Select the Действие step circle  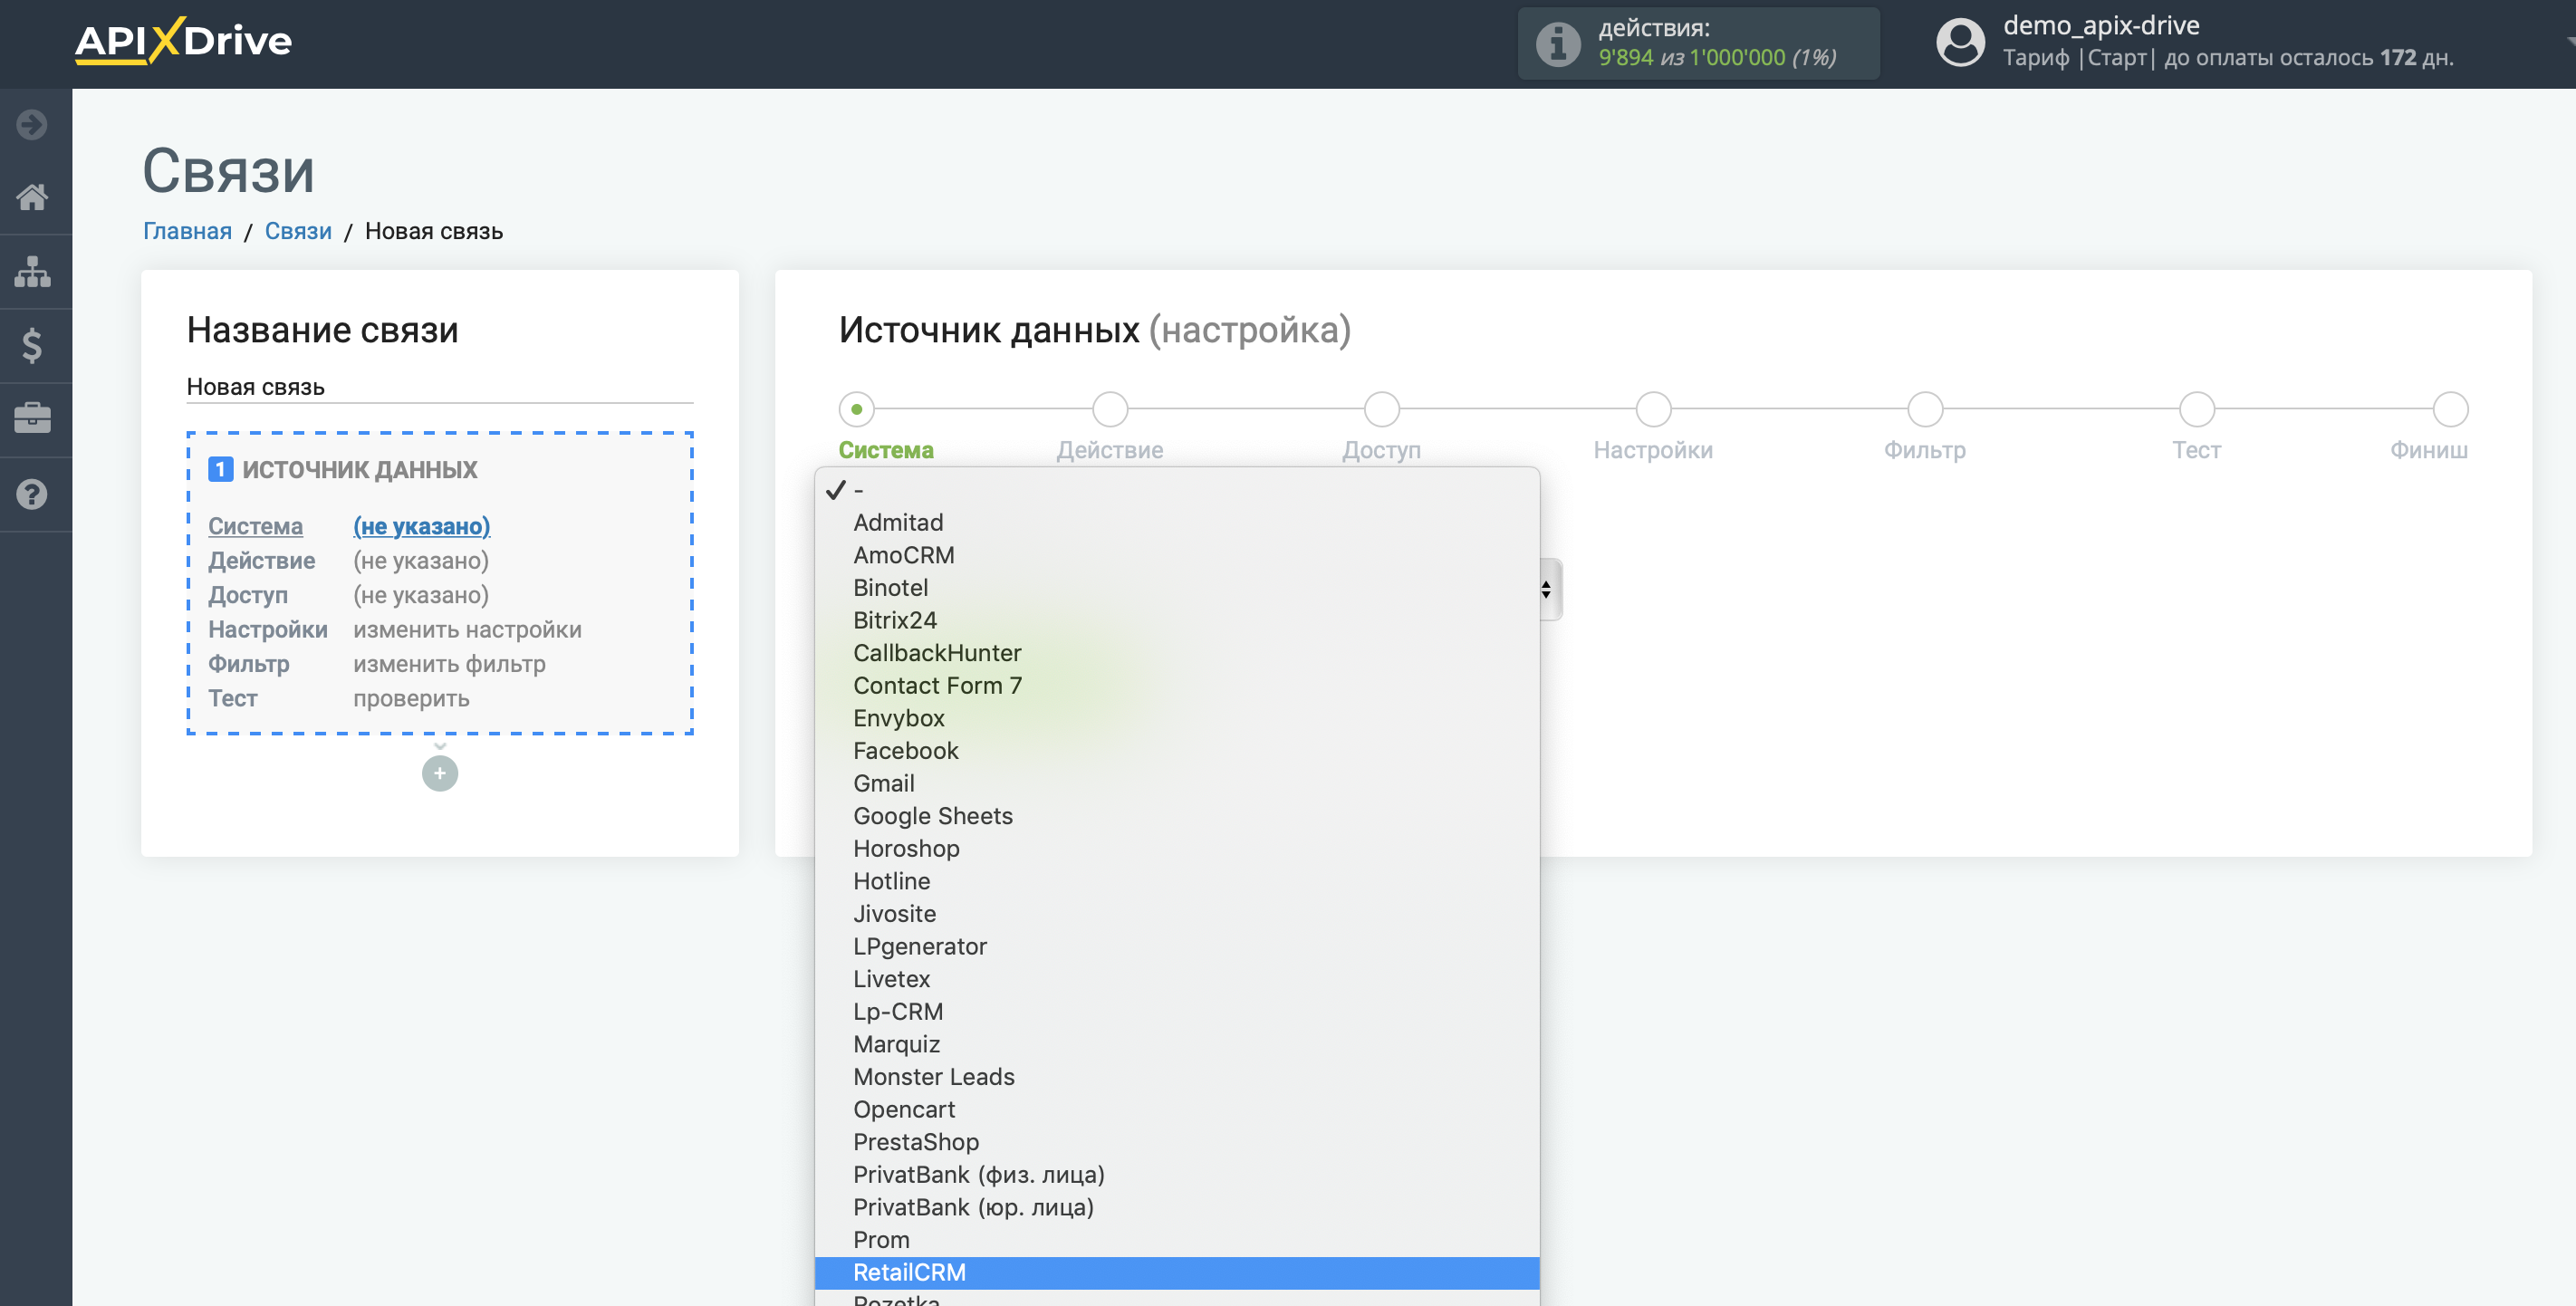(x=1109, y=409)
